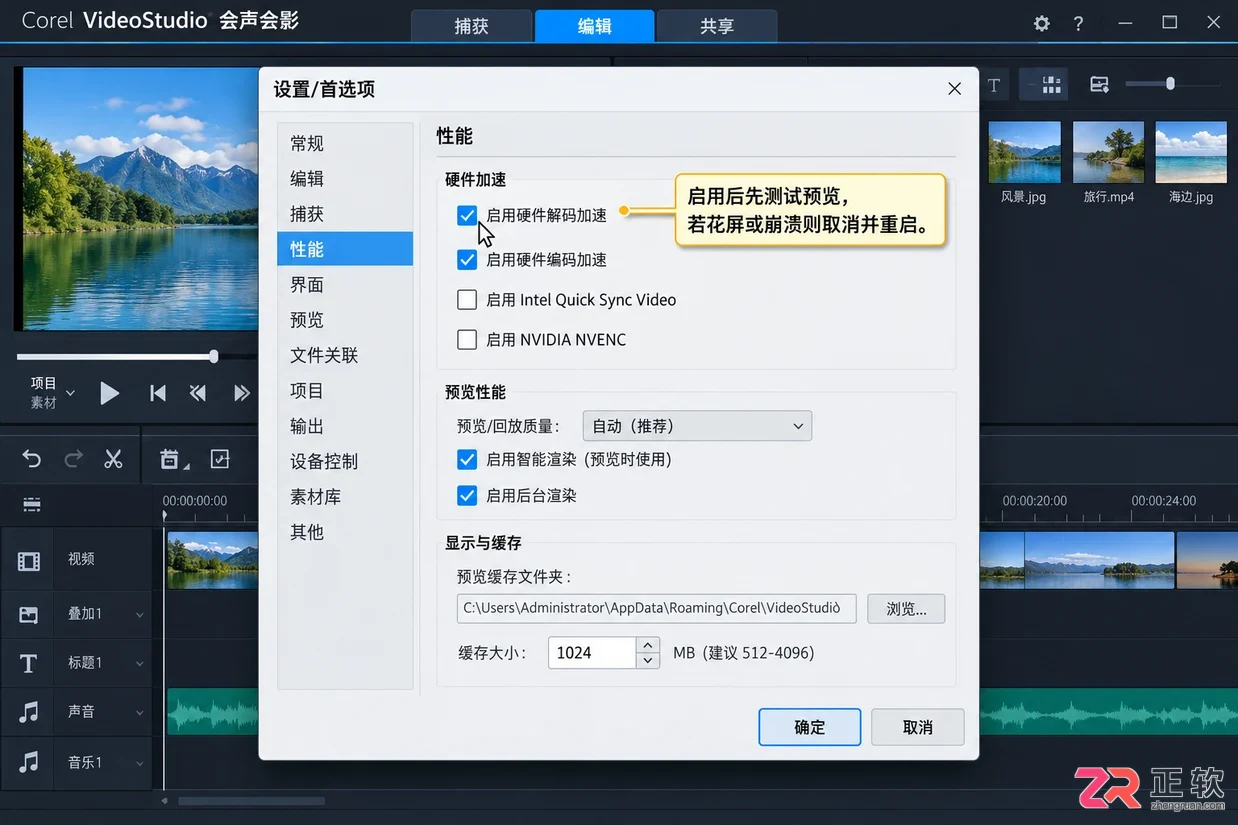Enable NVIDIA NVENC checkbox
The height and width of the screenshot is (825, 1238).
[467, 339]
